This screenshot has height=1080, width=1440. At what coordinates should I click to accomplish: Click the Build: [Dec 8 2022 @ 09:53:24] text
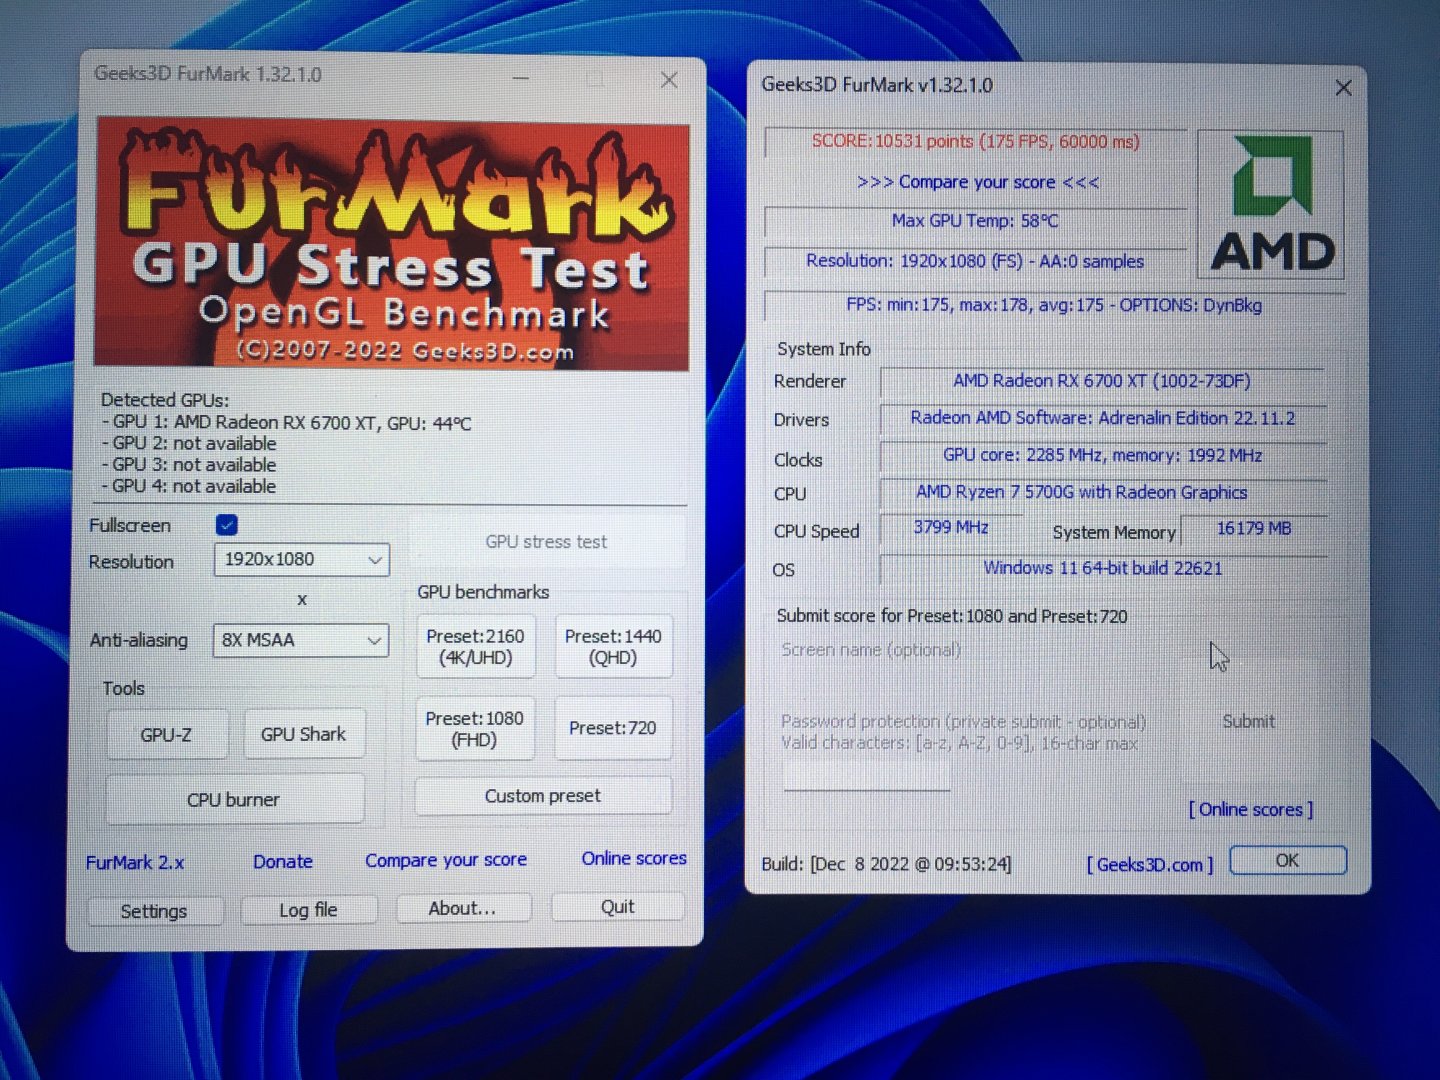886,864
